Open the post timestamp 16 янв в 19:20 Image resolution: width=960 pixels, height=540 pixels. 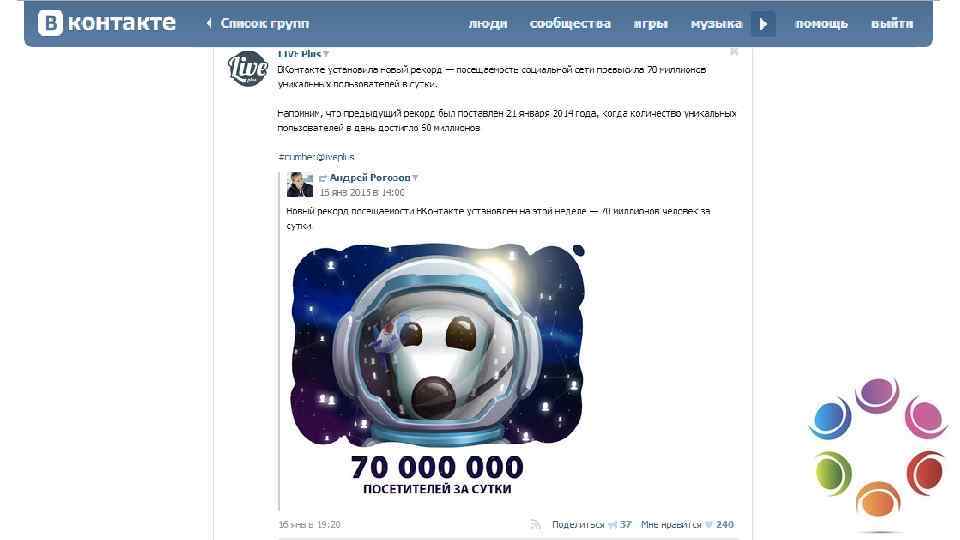click(x=309, y=525)
